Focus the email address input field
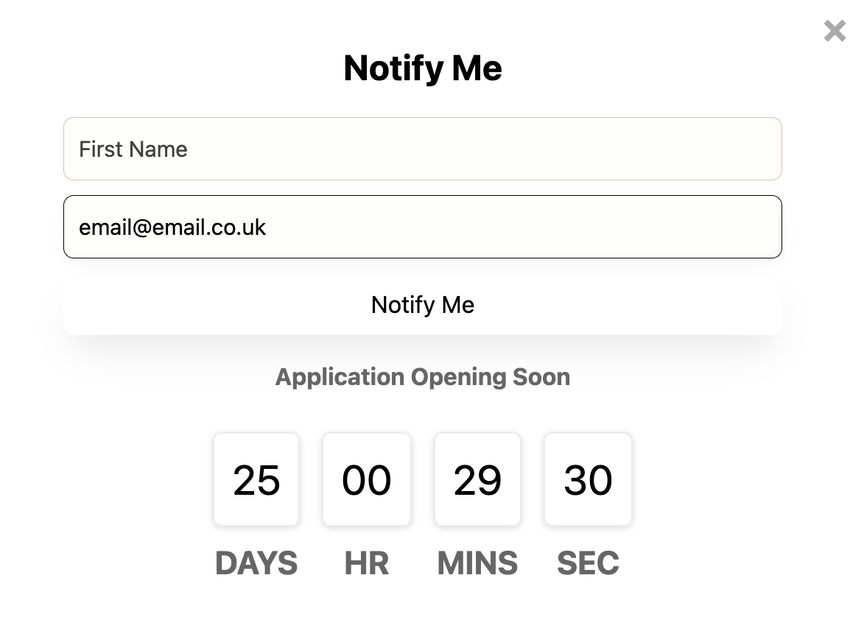This screenshot has width=850, height=617. pos(422,227)
